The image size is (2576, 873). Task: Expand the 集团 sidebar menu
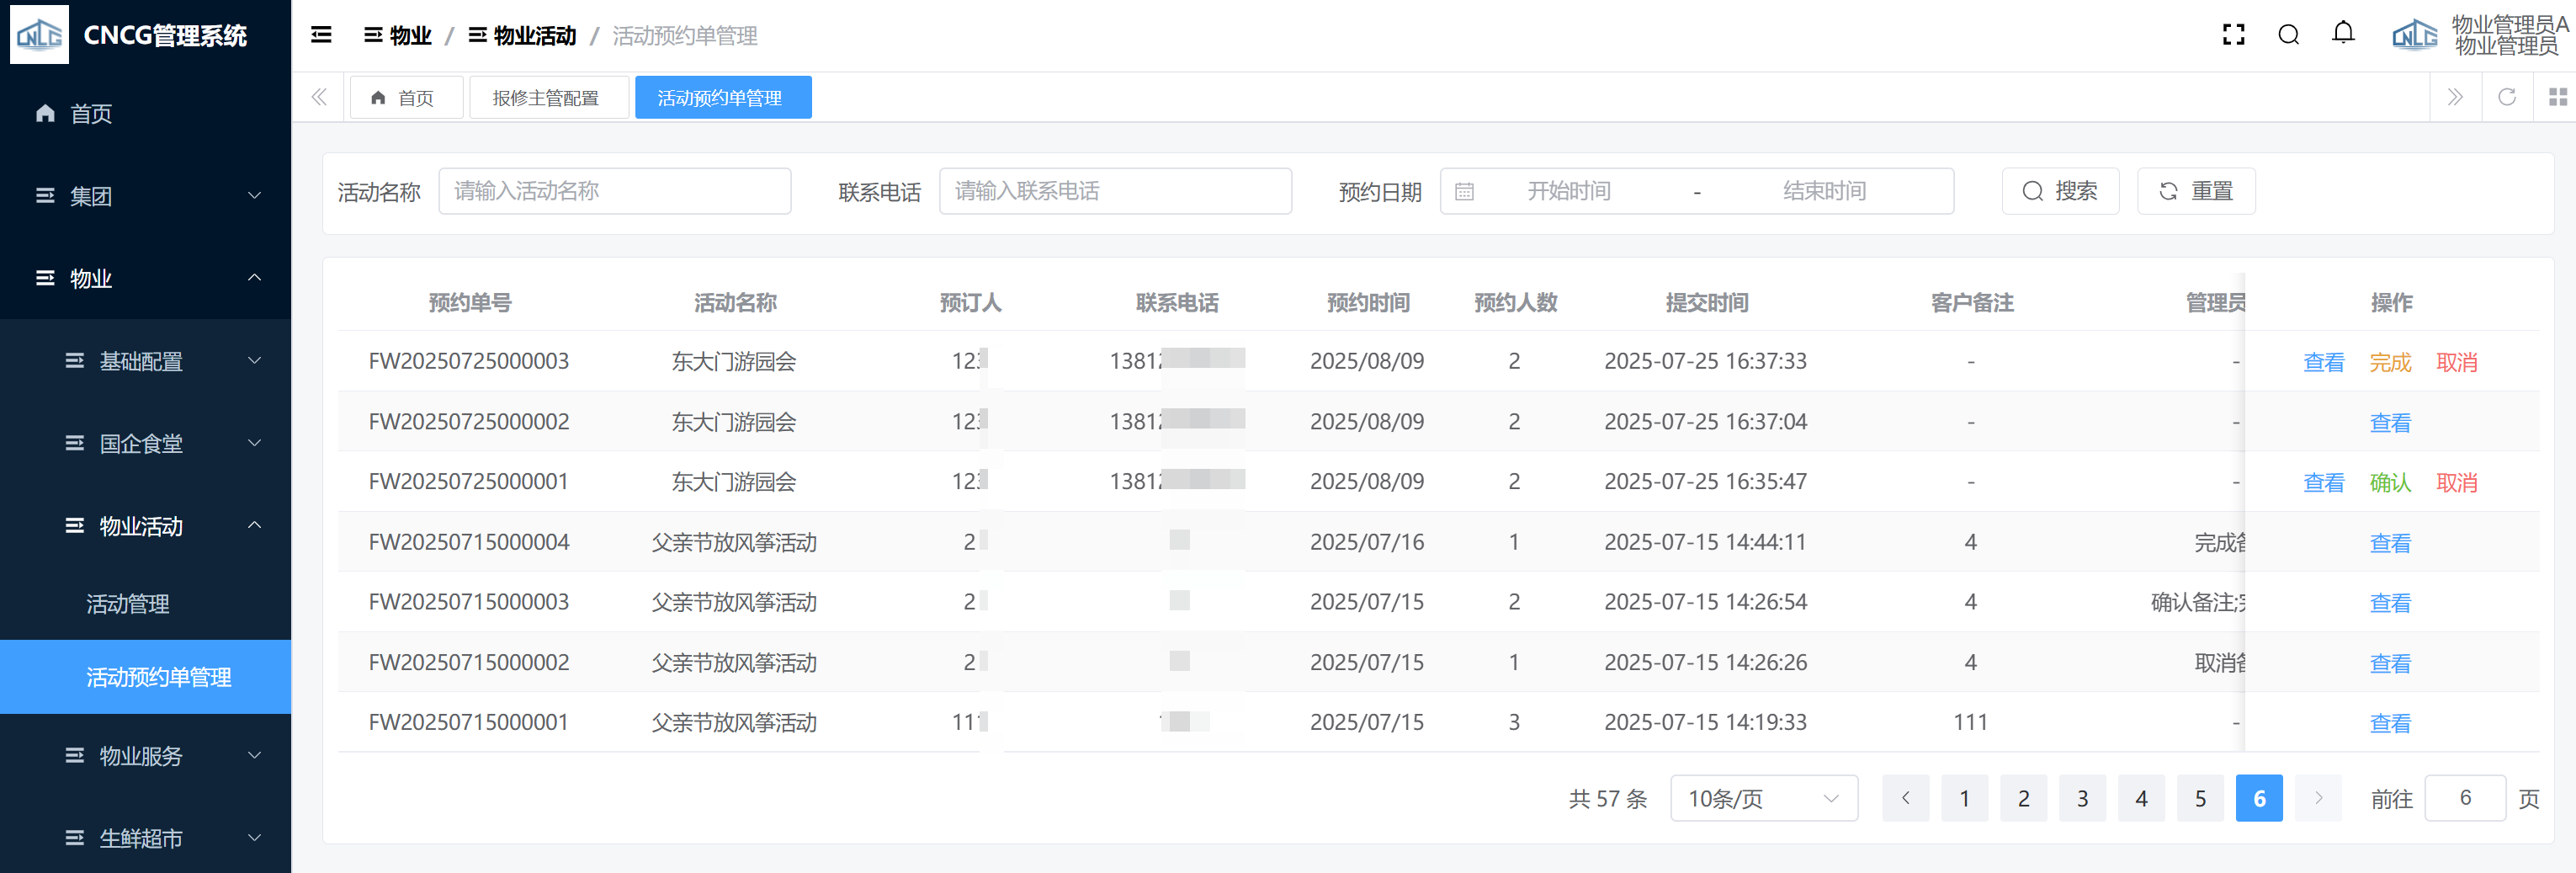[145, 196]
